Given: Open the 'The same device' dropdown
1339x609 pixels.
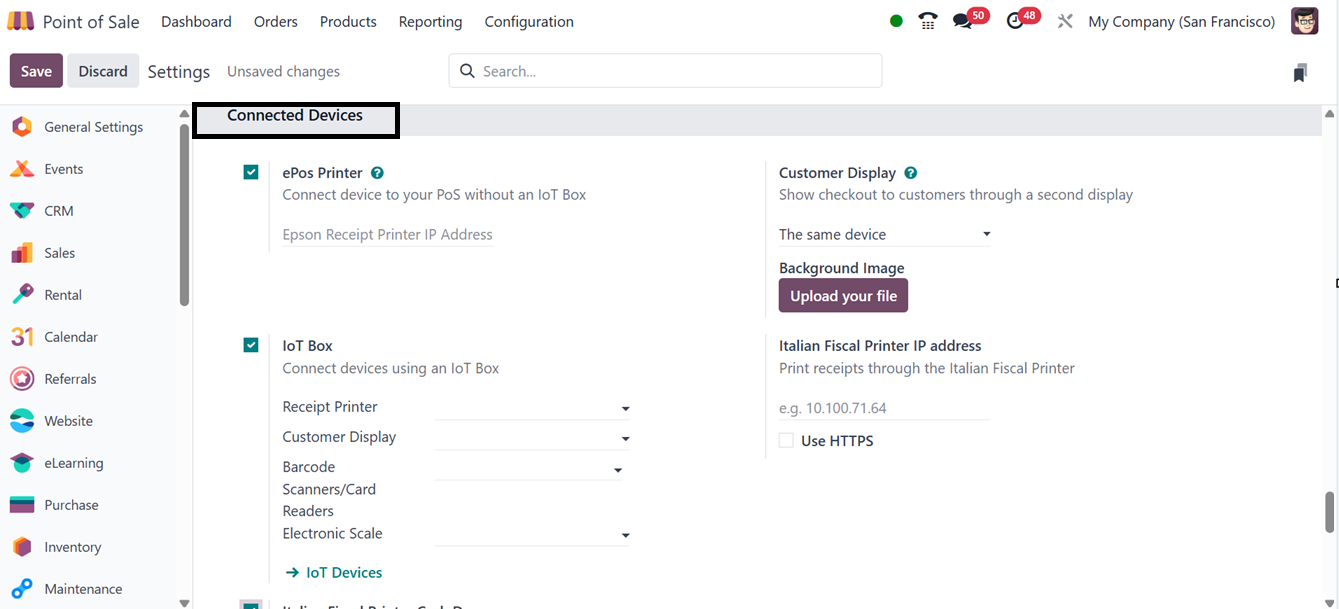Looking at the screenshot, I should [x=884, y=235].
